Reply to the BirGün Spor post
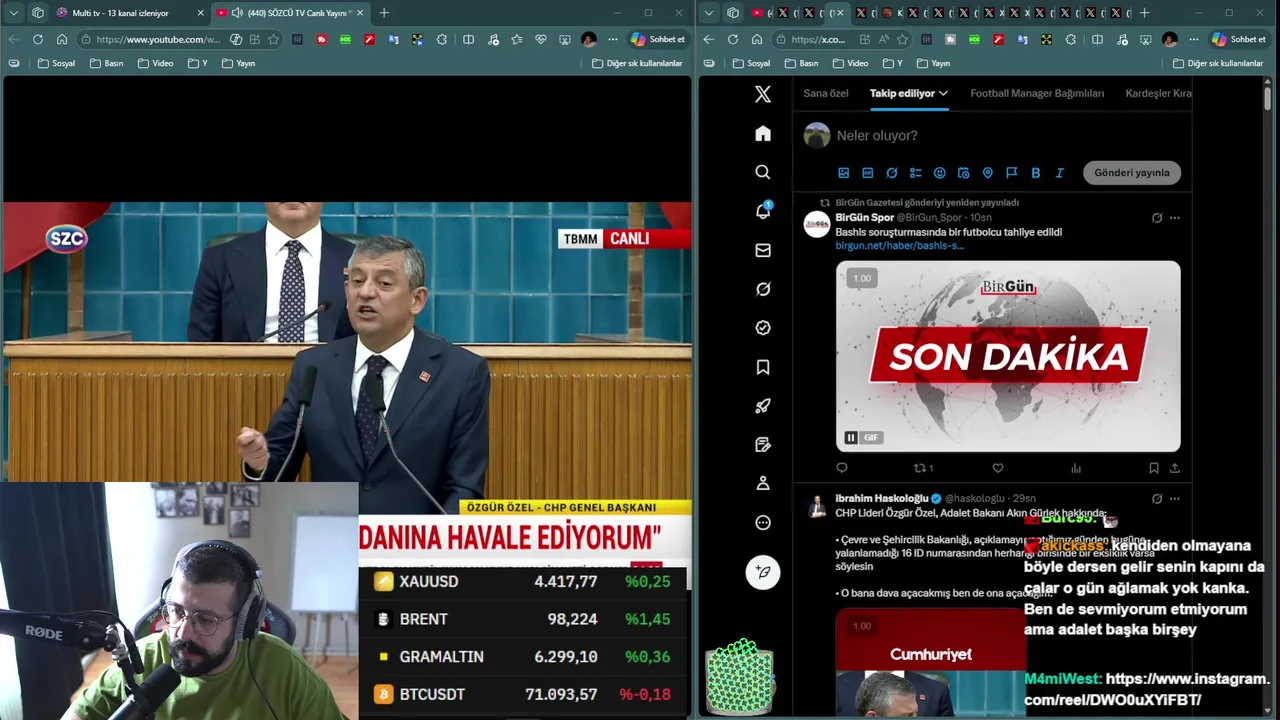Screen dimensions: 1280x720 [842, 468]
